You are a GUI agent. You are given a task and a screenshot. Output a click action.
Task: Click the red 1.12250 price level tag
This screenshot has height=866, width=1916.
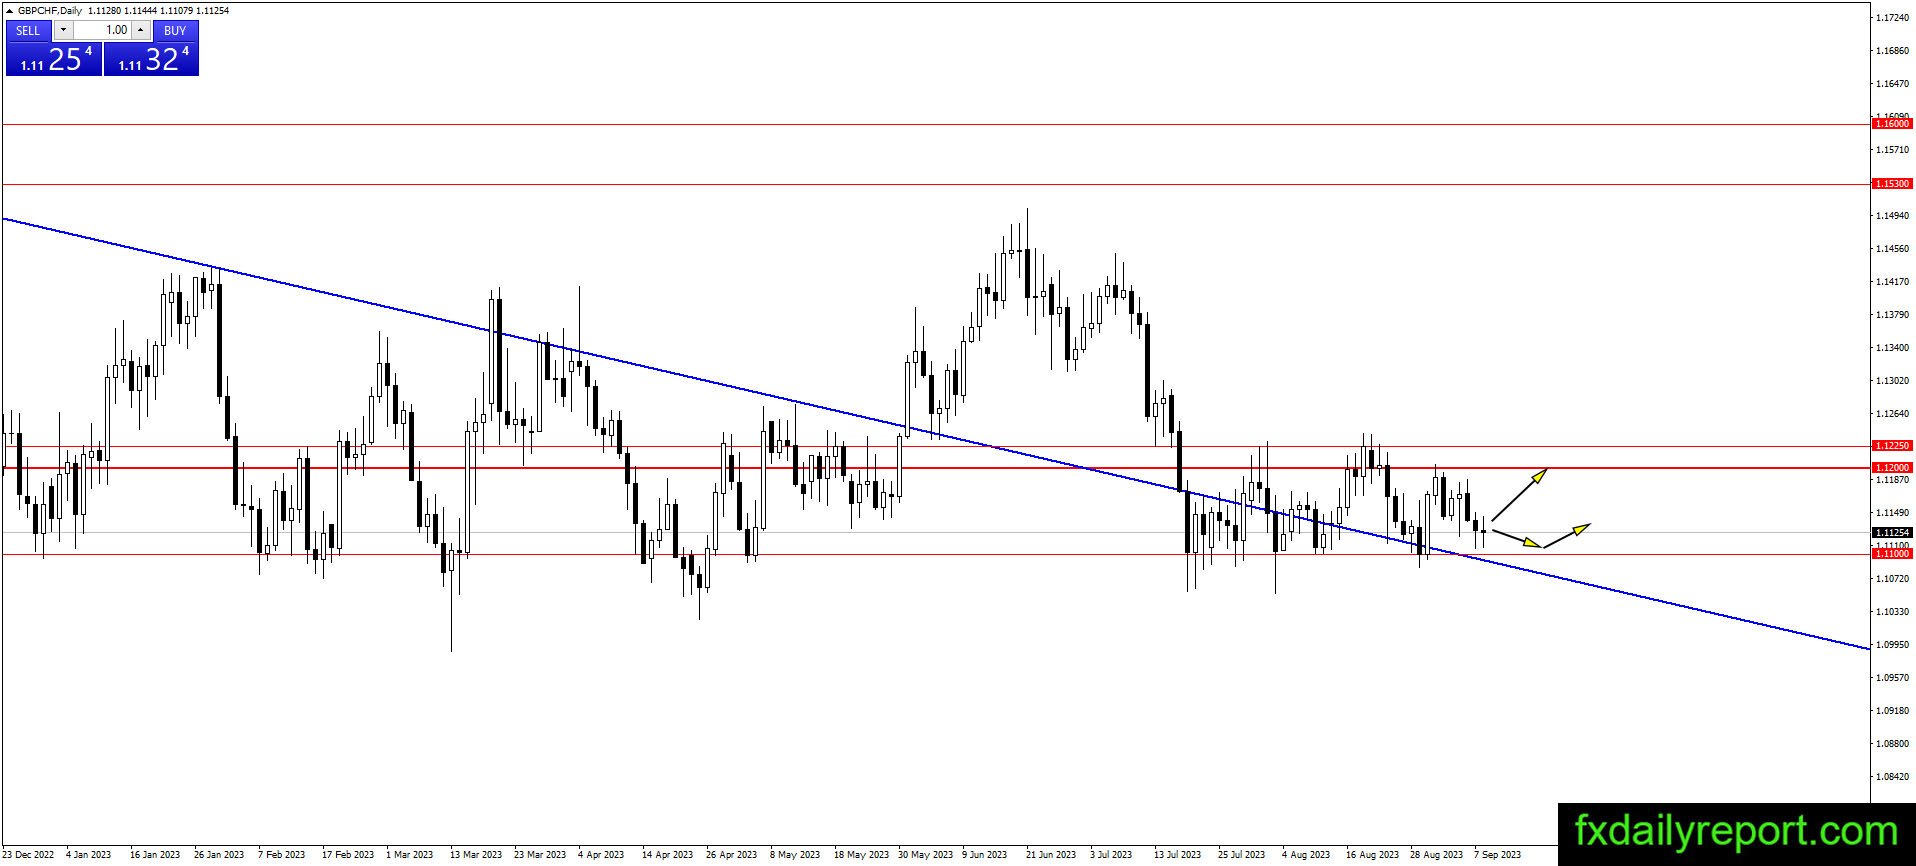click(x=1892, y=446)
